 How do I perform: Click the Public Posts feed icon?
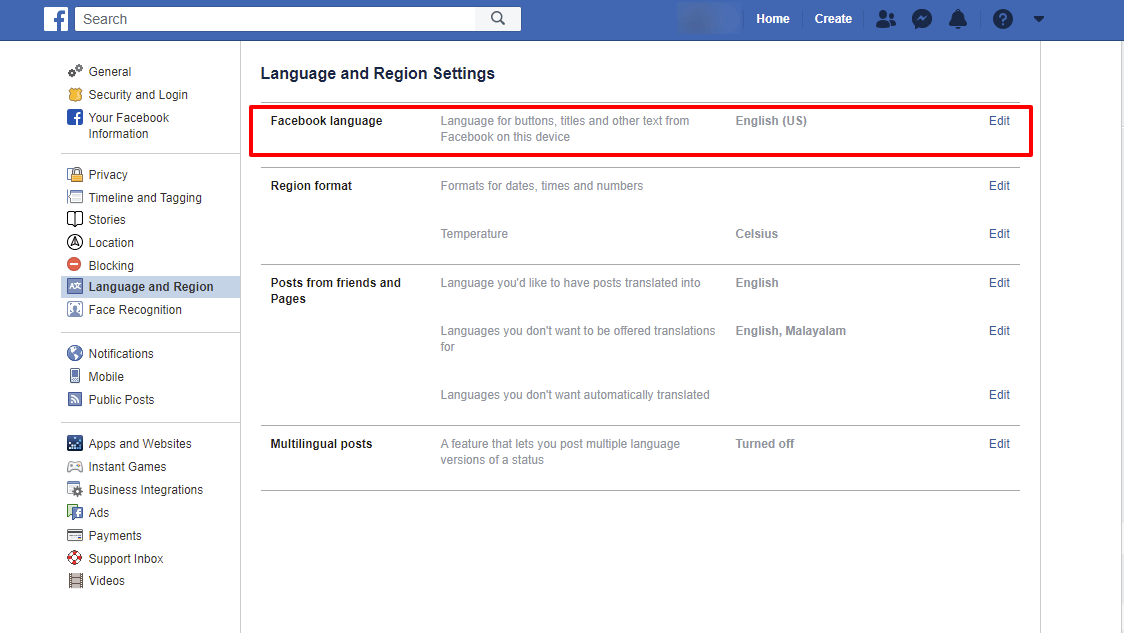point(75,399)
